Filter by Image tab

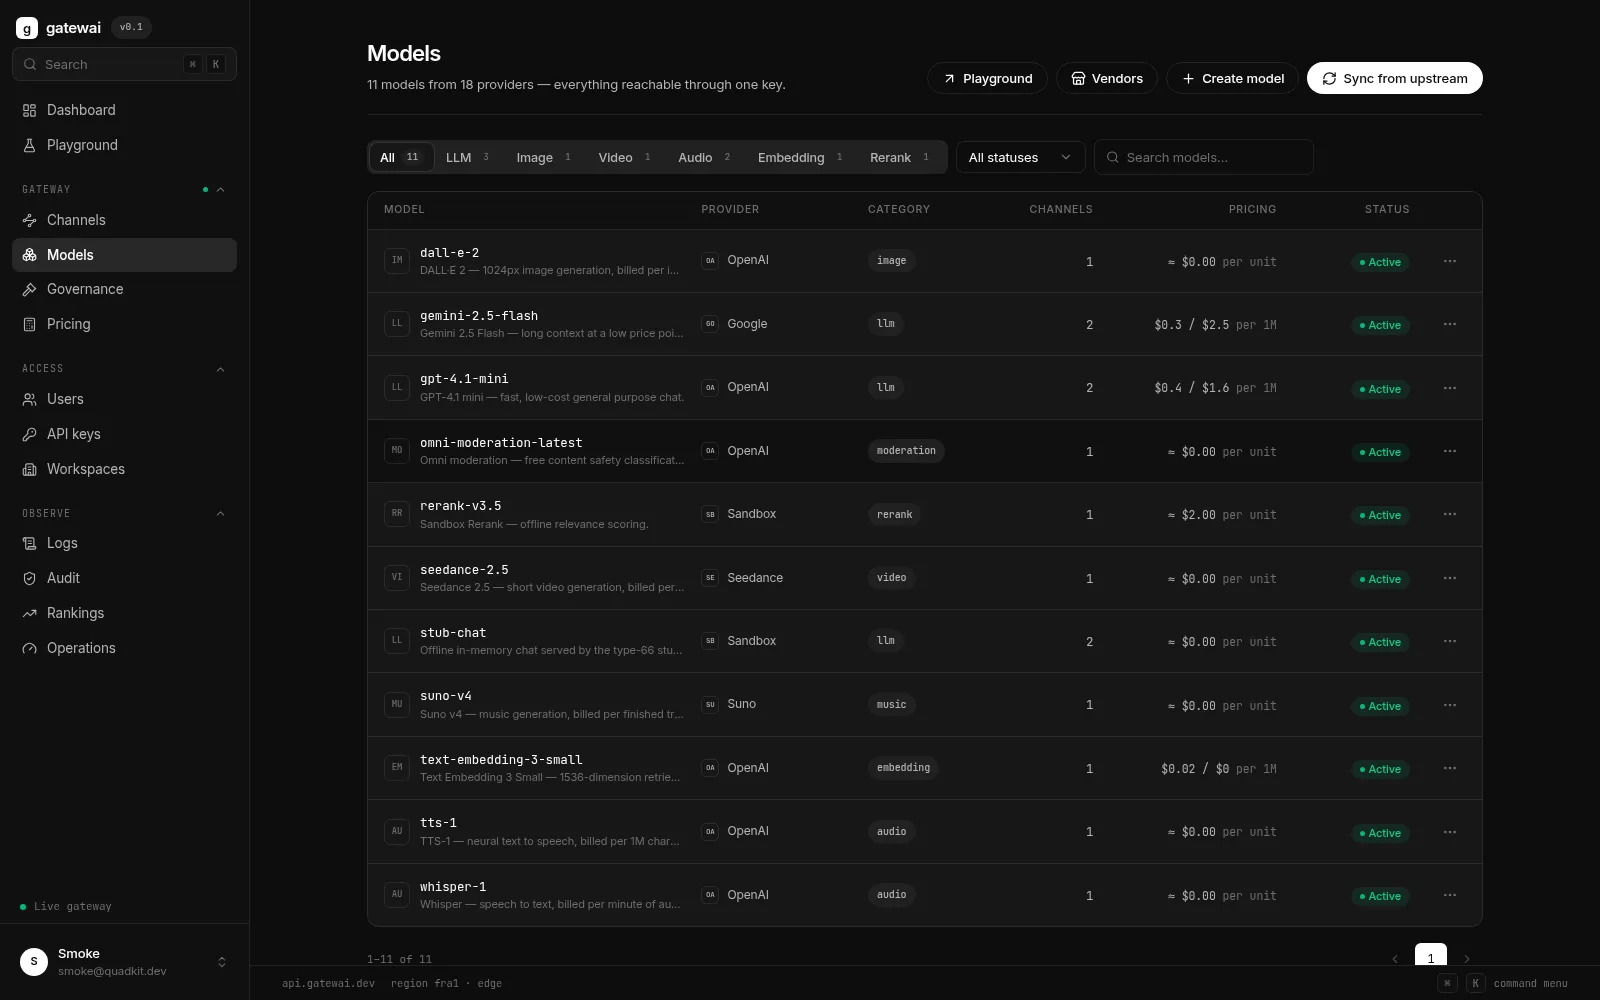pyautogui.click(x=543, y=157)
